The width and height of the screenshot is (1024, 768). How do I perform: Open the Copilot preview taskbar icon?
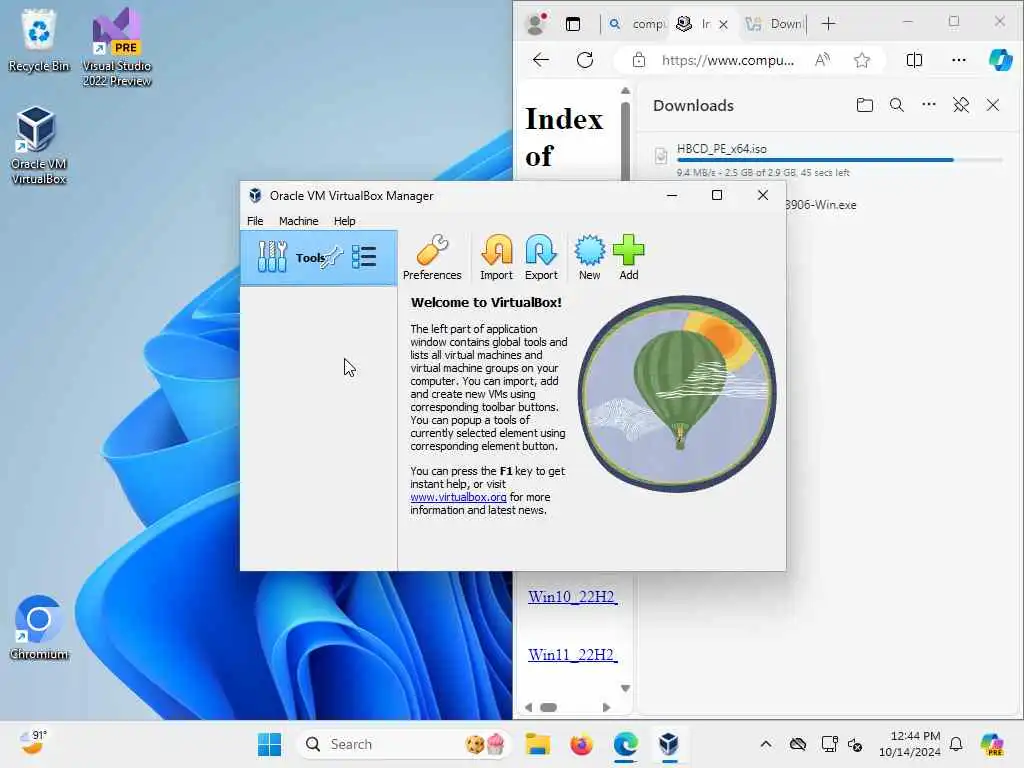tap(991, 744)
